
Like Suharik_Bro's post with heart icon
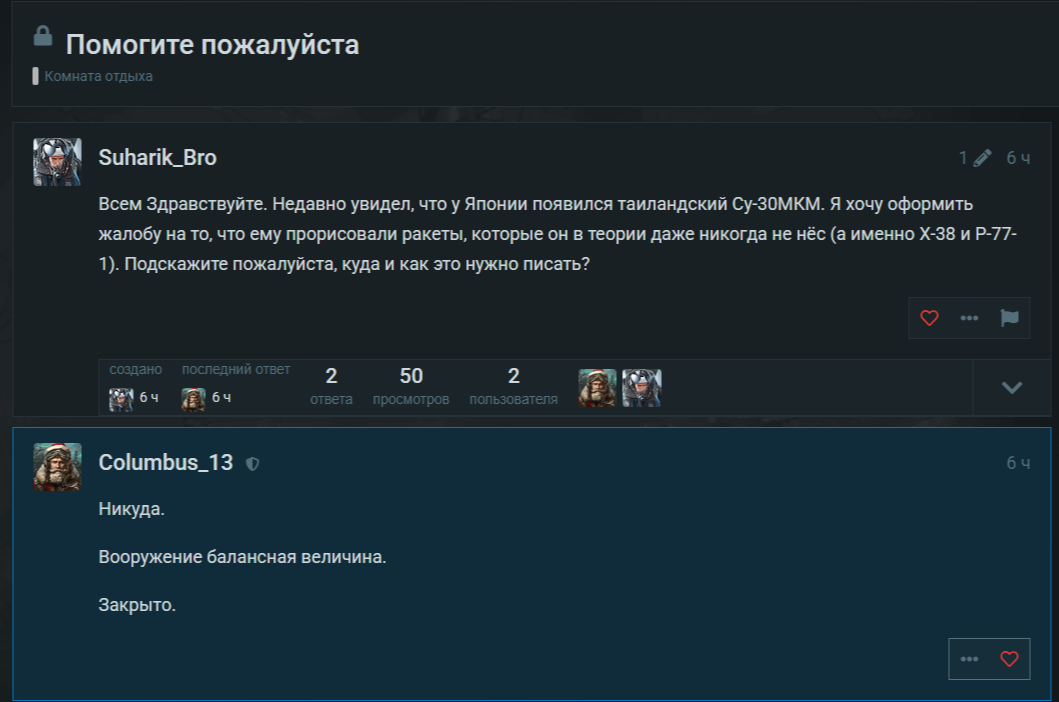[929, 318]
